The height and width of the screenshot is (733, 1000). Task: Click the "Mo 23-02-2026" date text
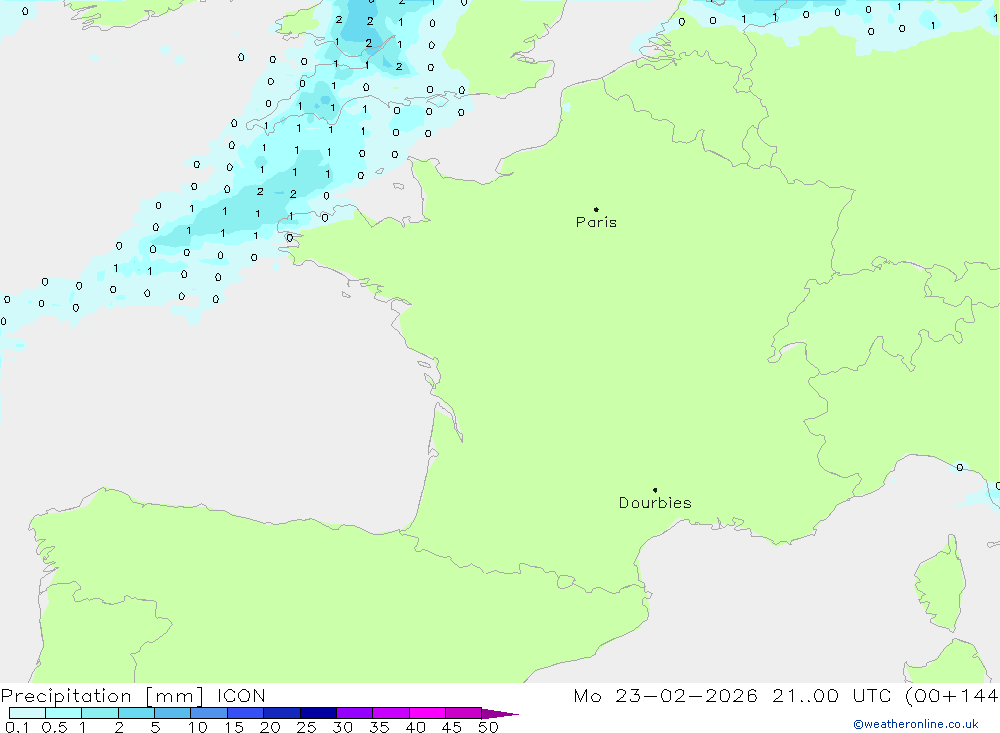pos(665,696)
